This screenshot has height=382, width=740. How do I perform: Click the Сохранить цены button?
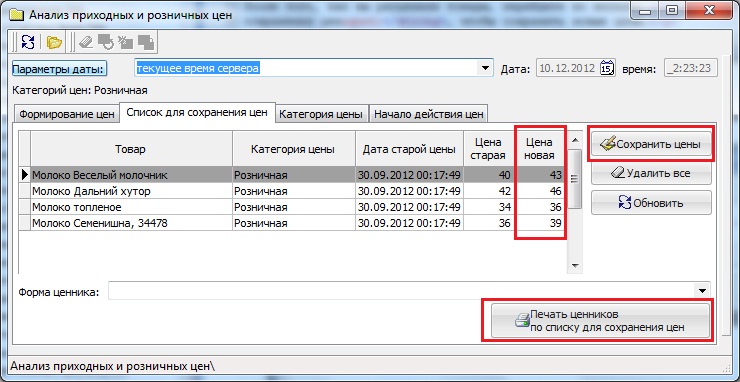pyautogui.click(x=651, y=144)
